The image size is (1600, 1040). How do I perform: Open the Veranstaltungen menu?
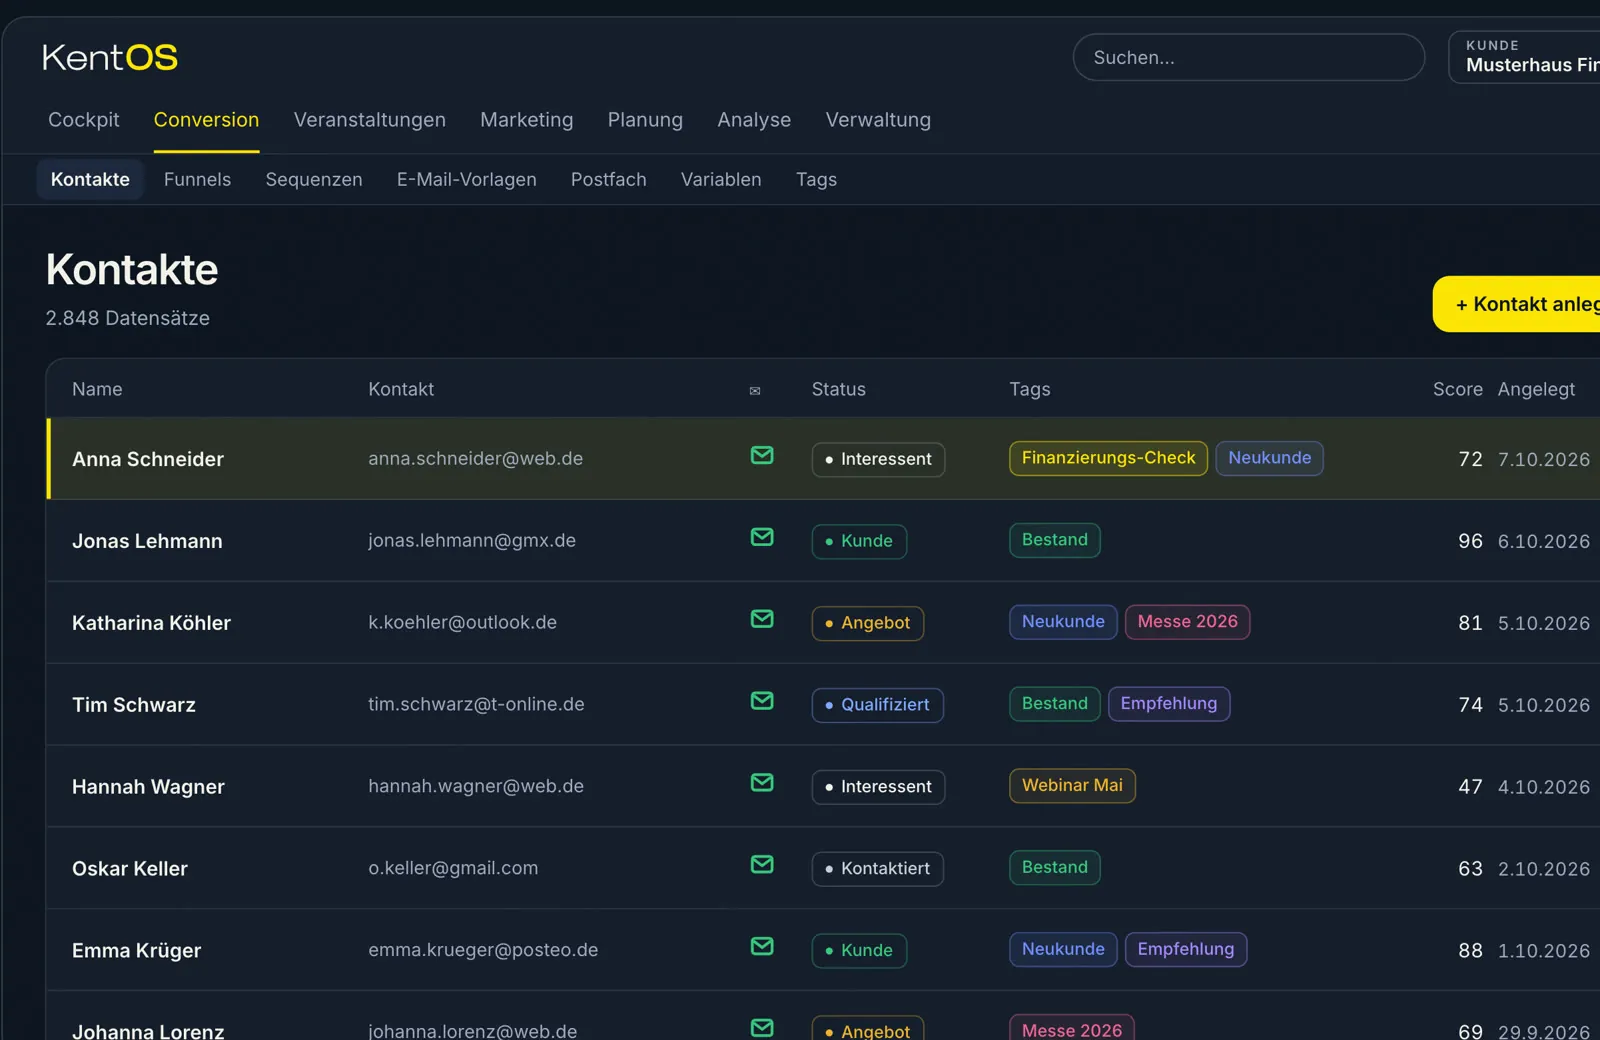(370, 120)
